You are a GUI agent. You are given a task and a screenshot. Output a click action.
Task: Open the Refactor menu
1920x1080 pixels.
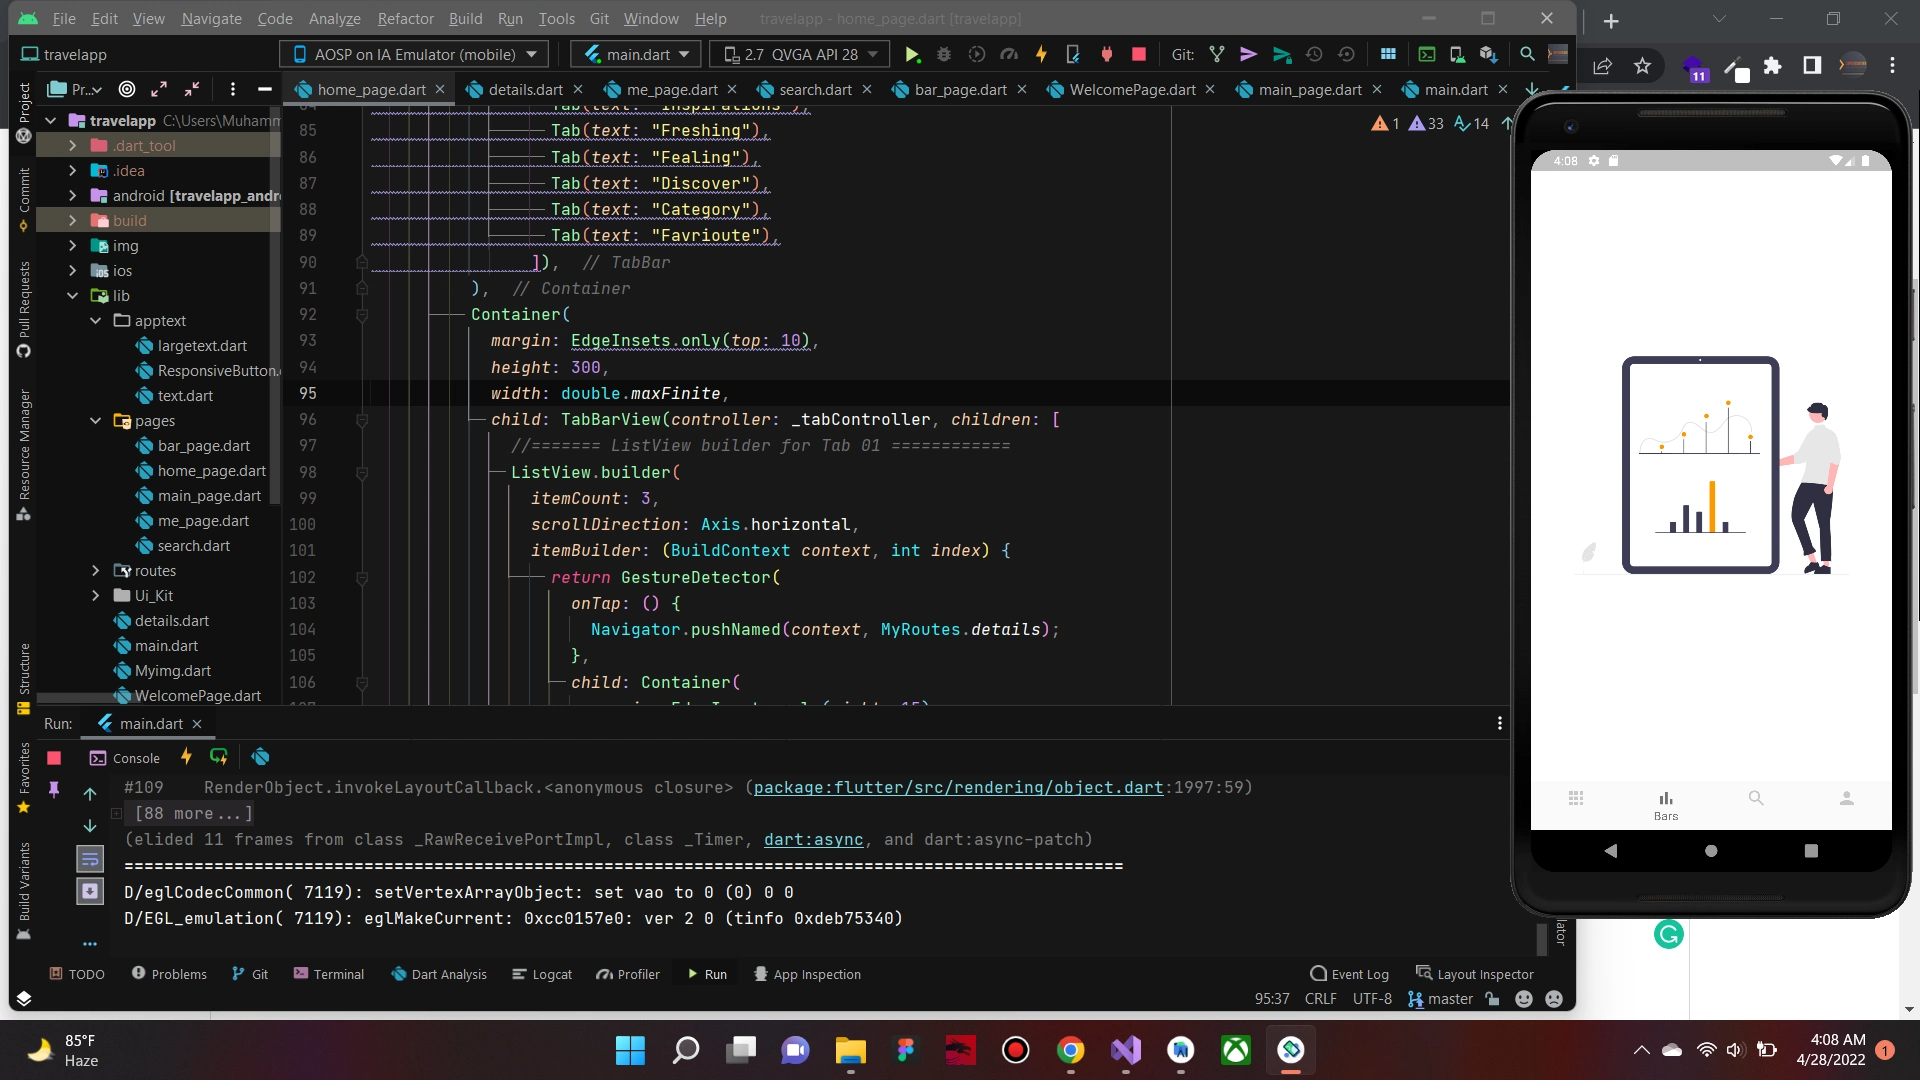point(405,18)
